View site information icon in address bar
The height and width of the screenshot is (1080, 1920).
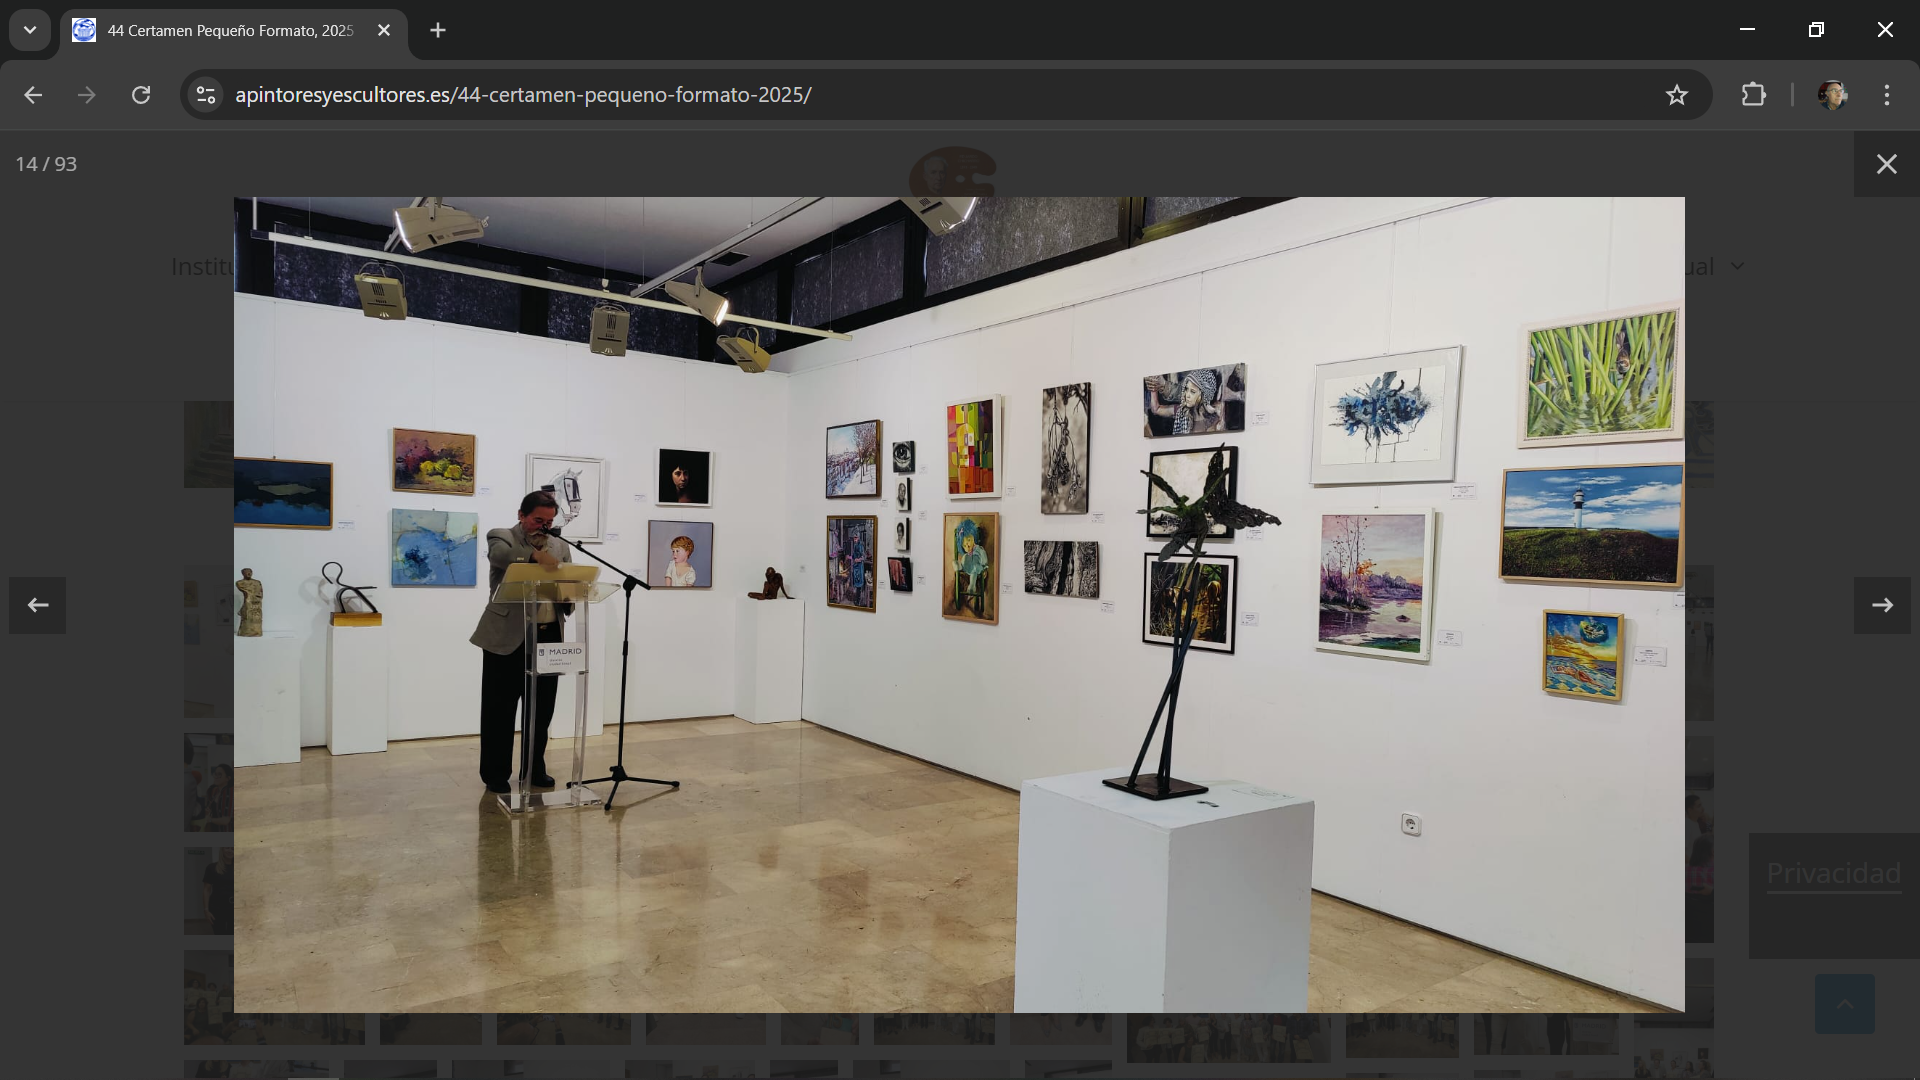pyautogui.click(x=206, y=95)
